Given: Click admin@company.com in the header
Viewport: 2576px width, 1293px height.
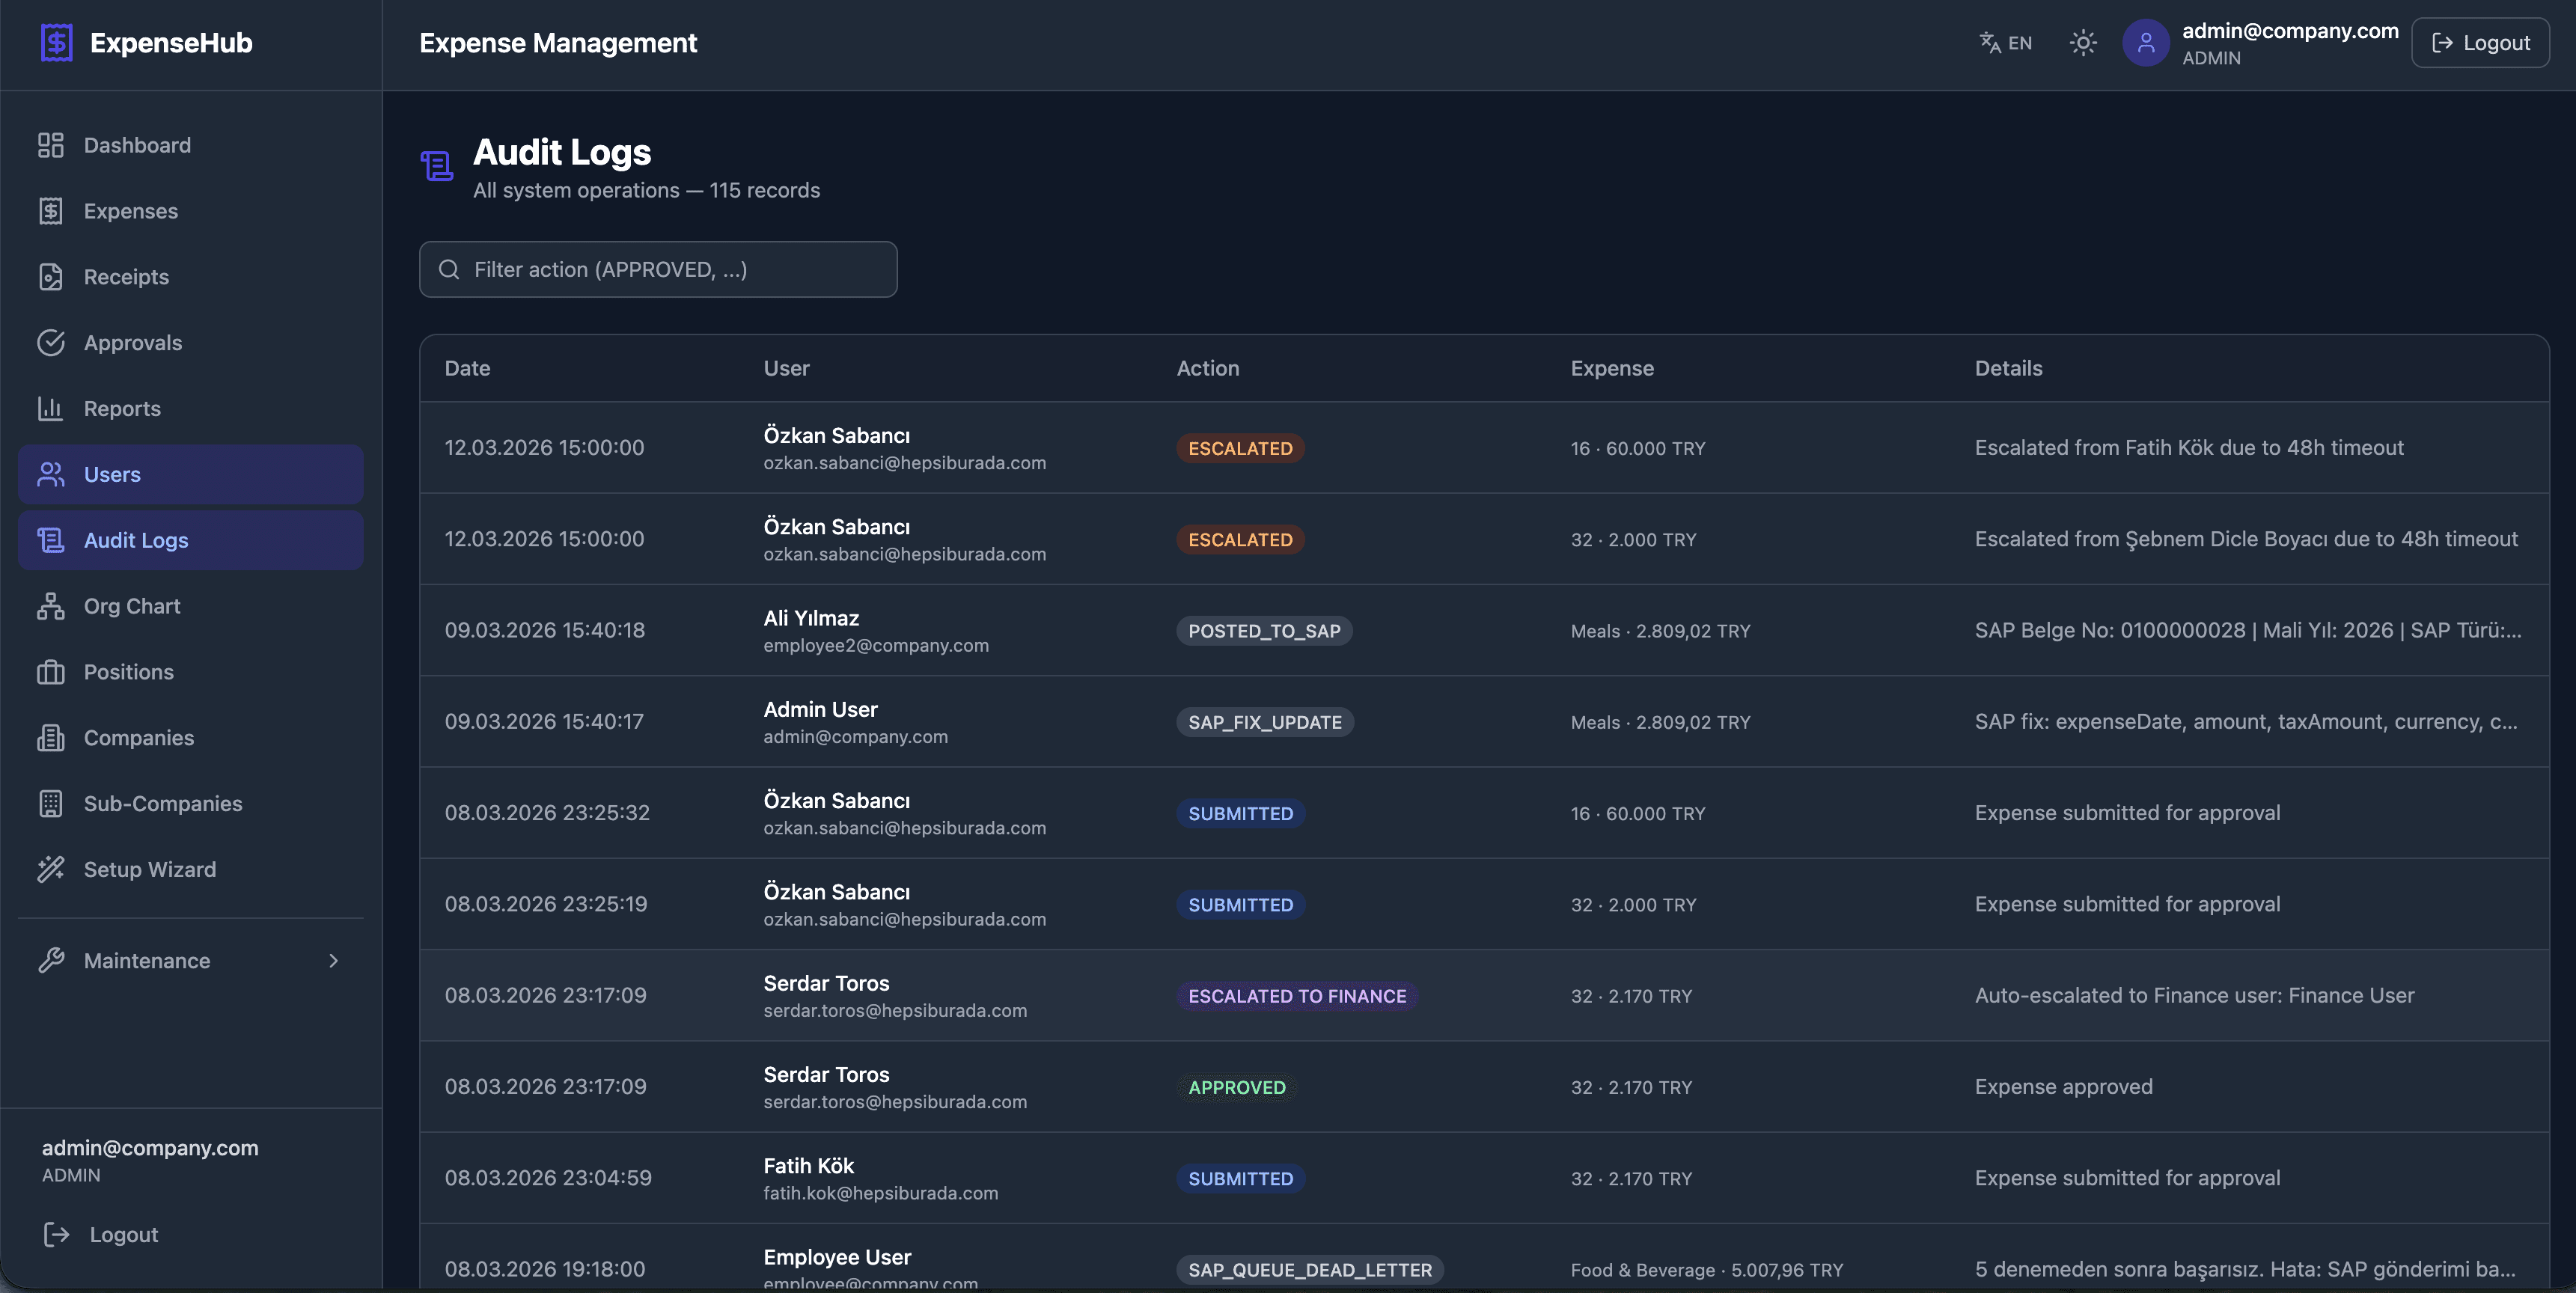Looking at the screenshot, I should pos(2290,31).
